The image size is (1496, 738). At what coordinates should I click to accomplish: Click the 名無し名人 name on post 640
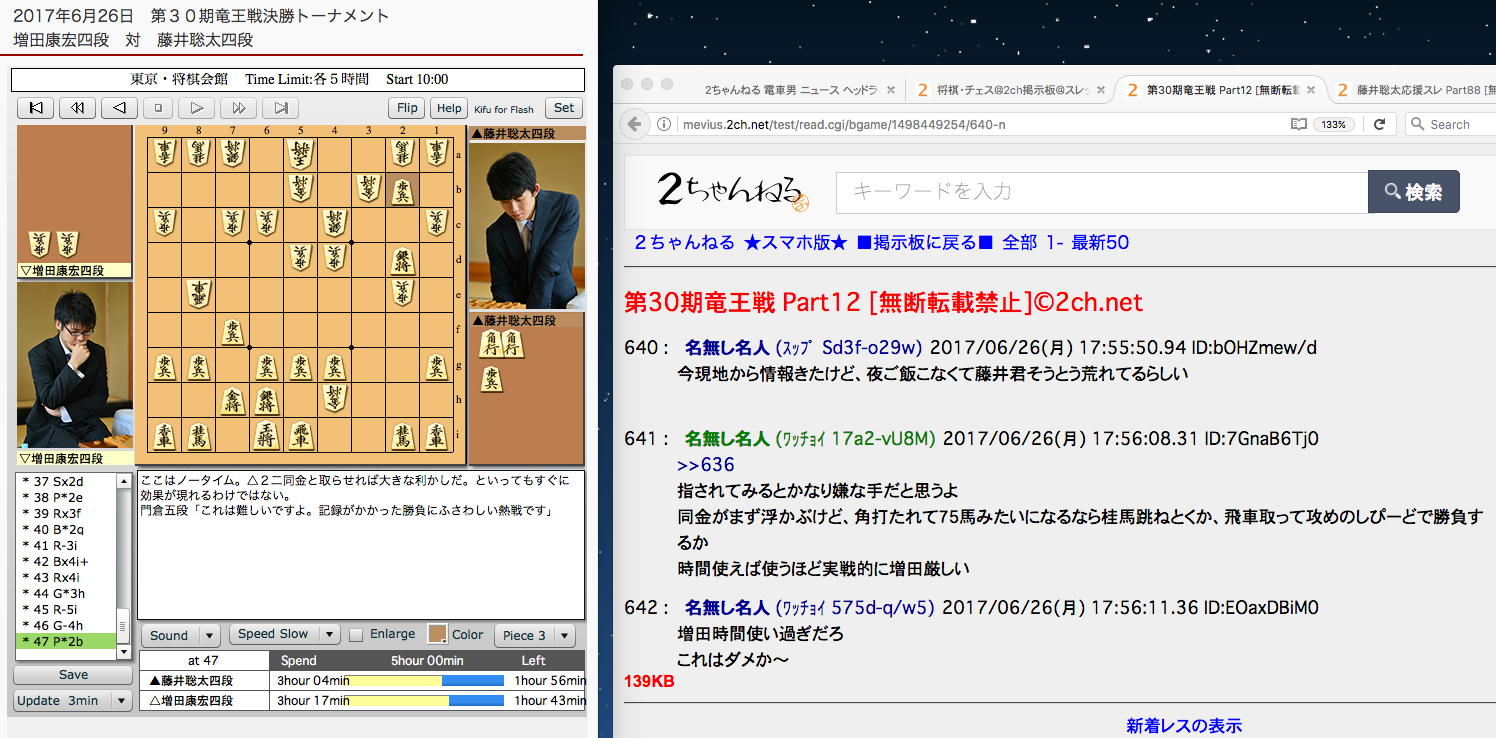click(x=727, y=348)
